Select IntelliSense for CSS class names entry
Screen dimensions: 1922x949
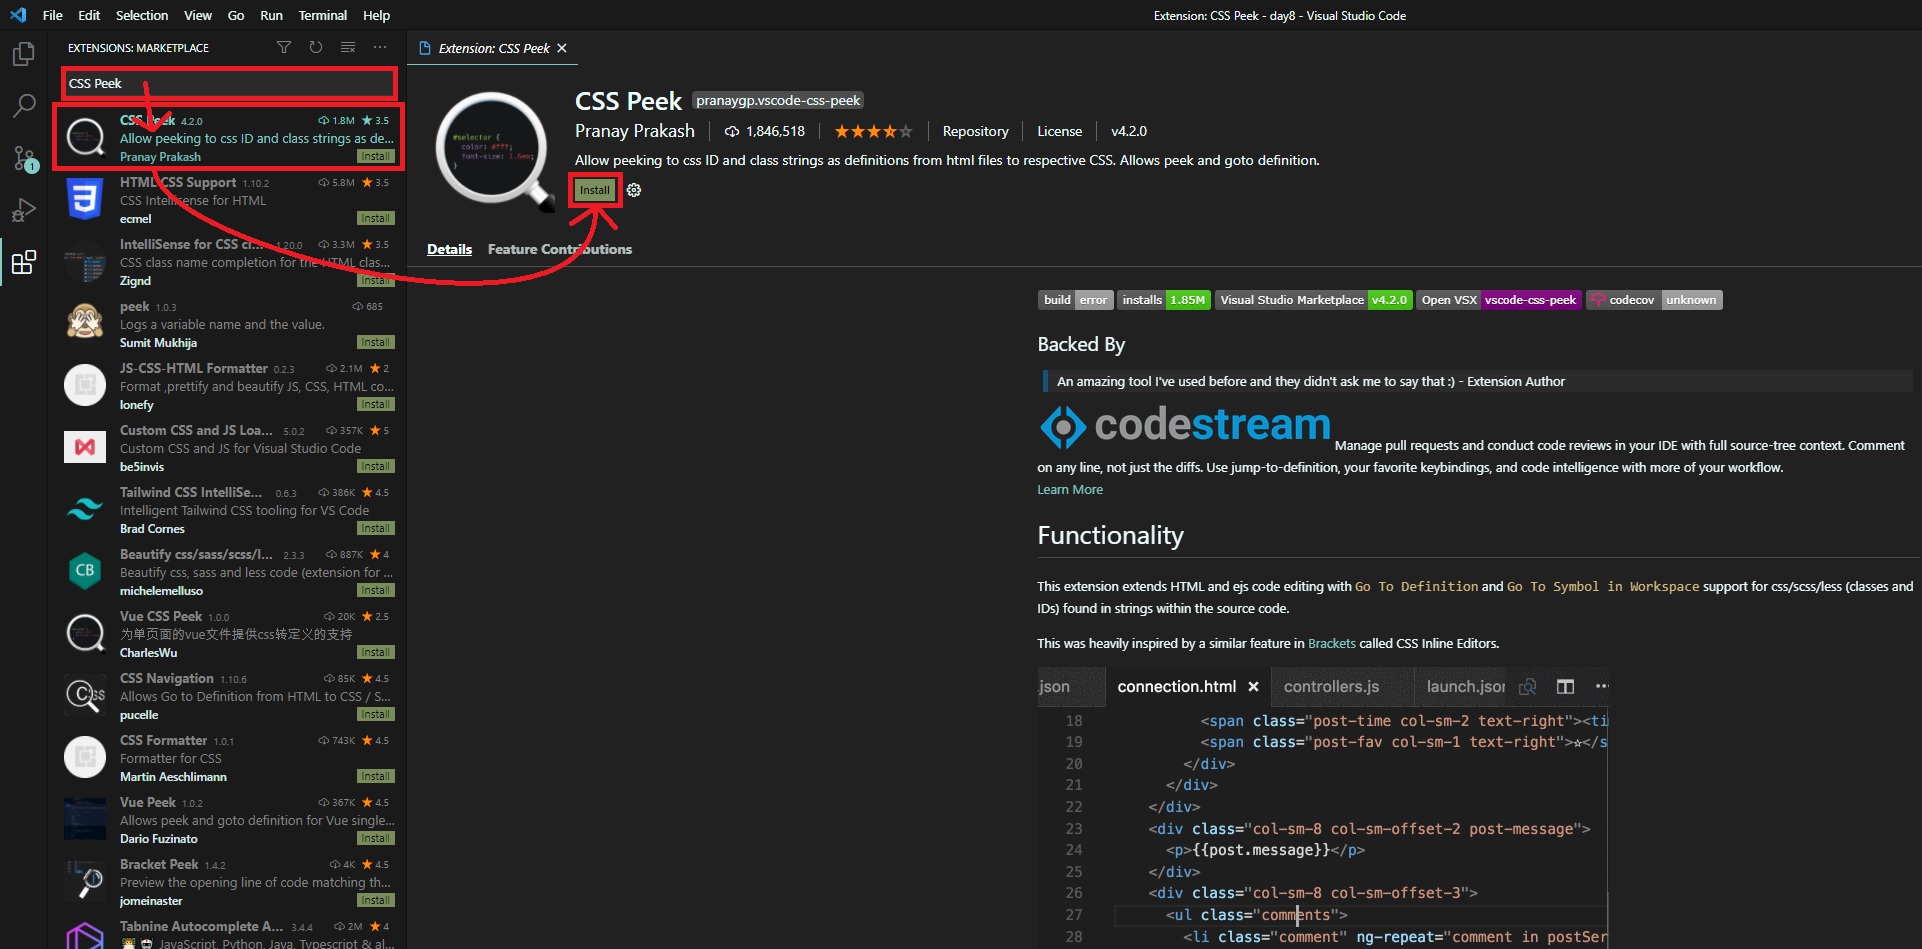(x=230, y=262)
